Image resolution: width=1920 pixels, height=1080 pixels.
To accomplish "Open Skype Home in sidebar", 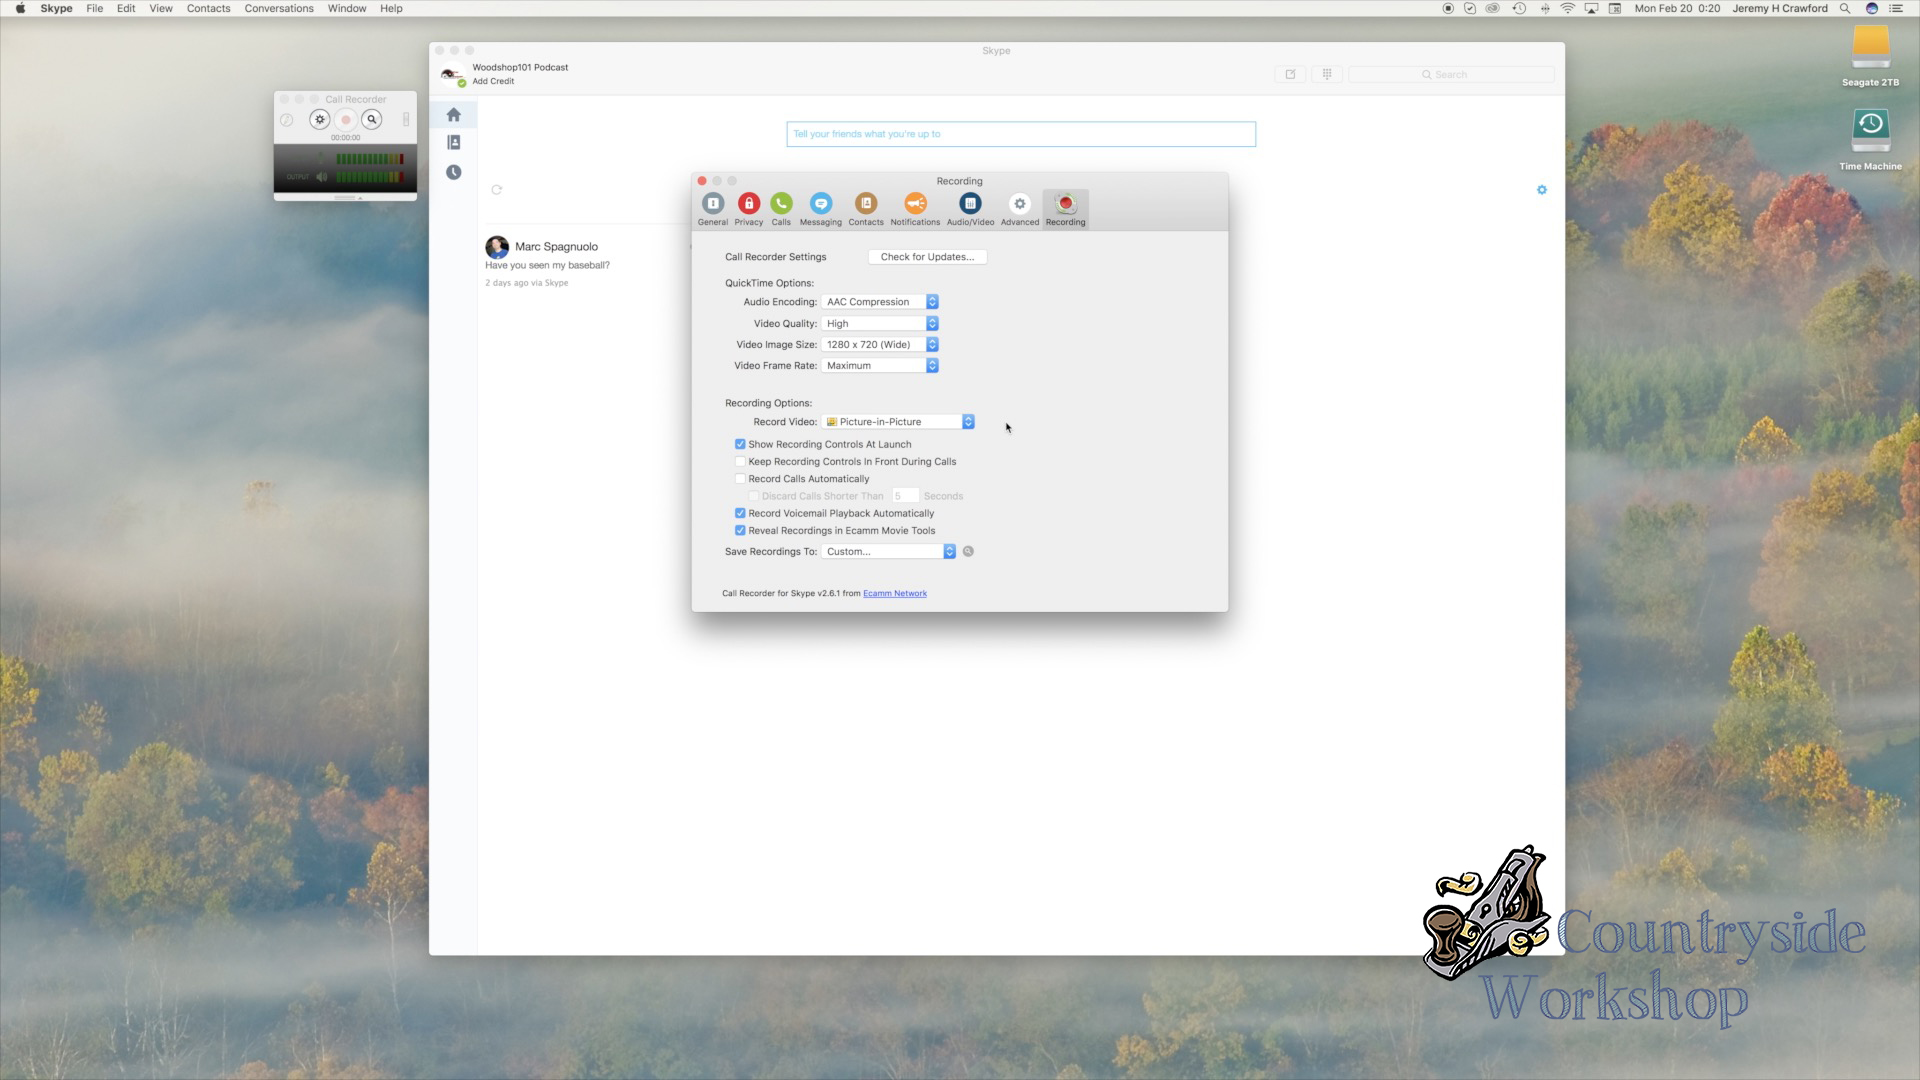I will point(454,115).
